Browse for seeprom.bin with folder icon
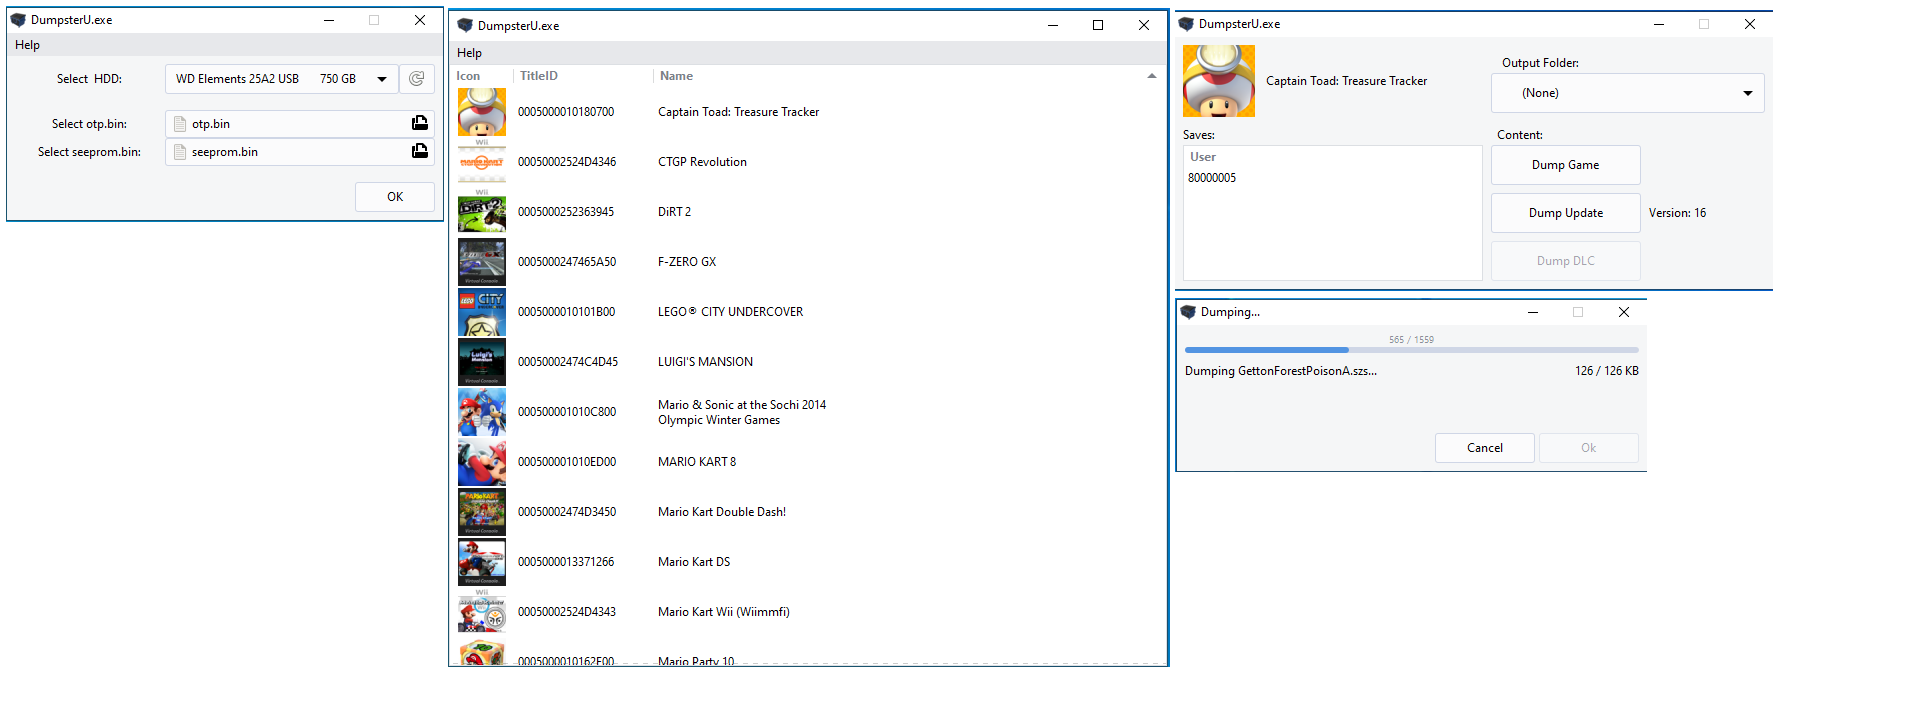This screenshot has width=1920, height=720. (x=420, y=151)
